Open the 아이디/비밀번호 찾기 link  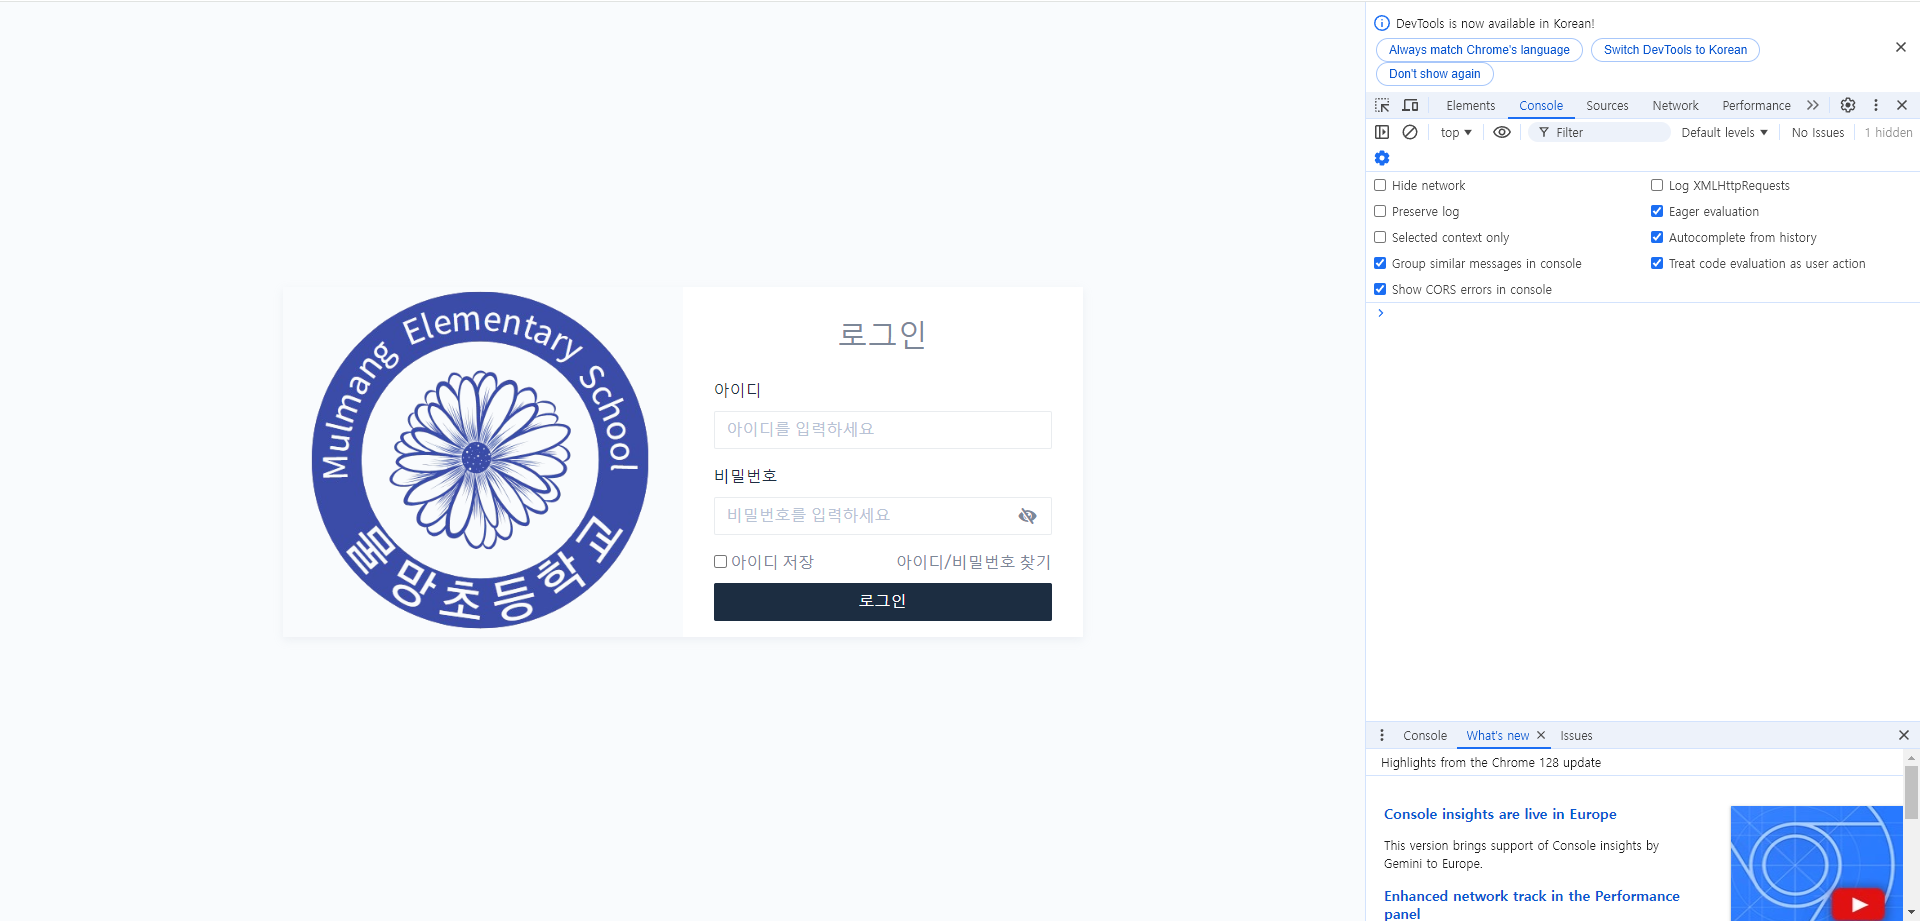coord(973,562)
